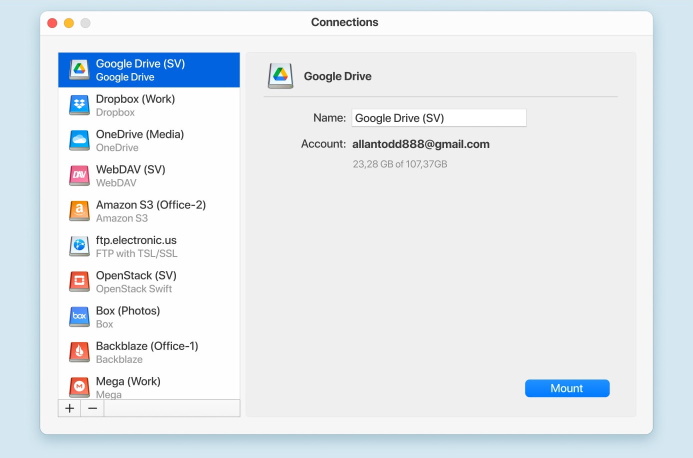Click the allantodd888@gmail.com account text
The width and height of the screenshot is (693, 458).
[x=421, y=144]
